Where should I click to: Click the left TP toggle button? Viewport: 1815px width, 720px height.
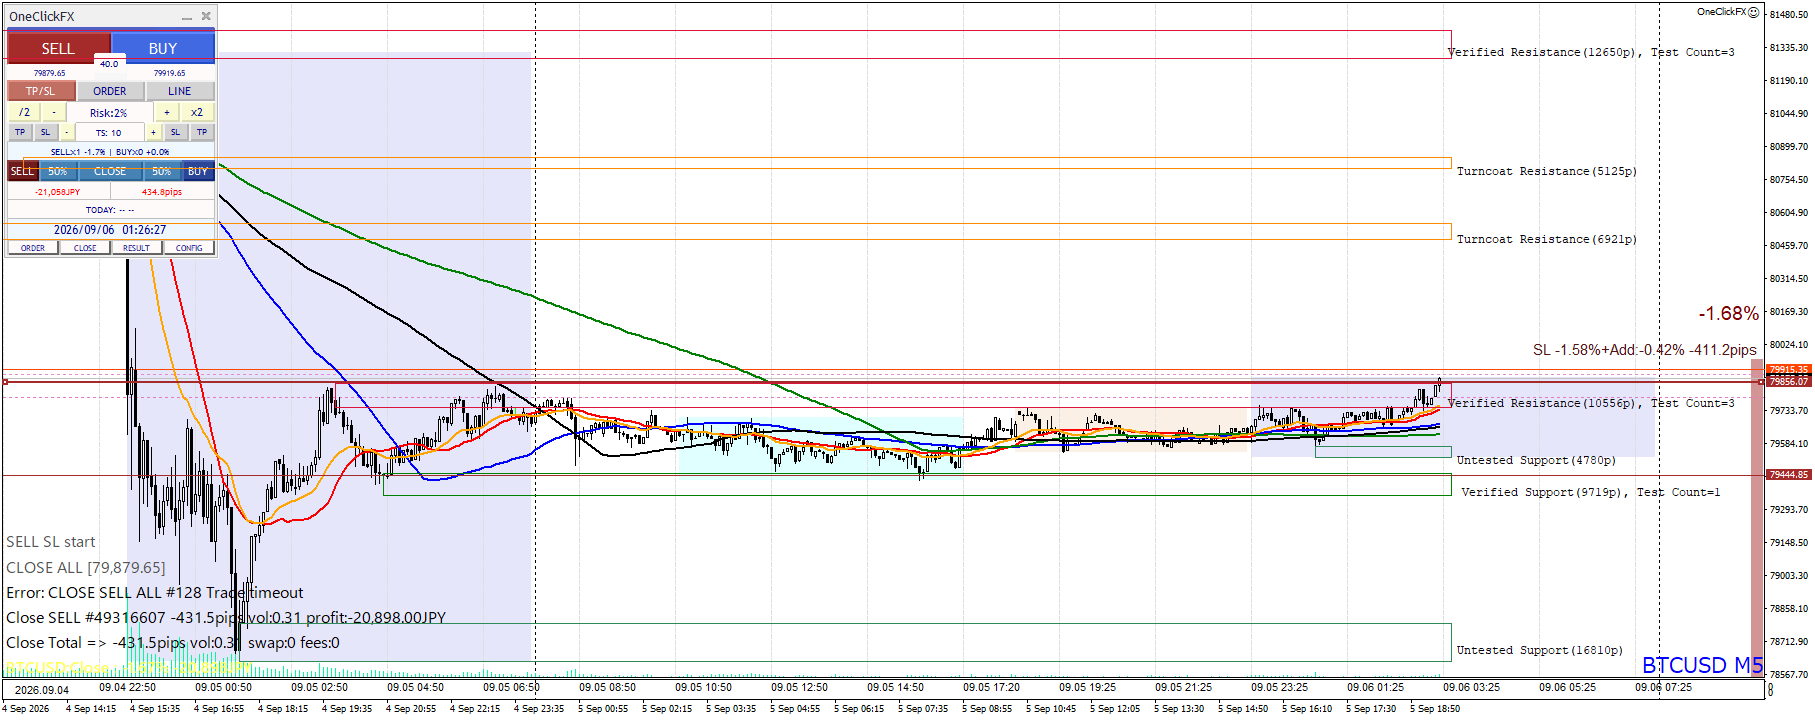pyautogui.click(x=20, y=132)
